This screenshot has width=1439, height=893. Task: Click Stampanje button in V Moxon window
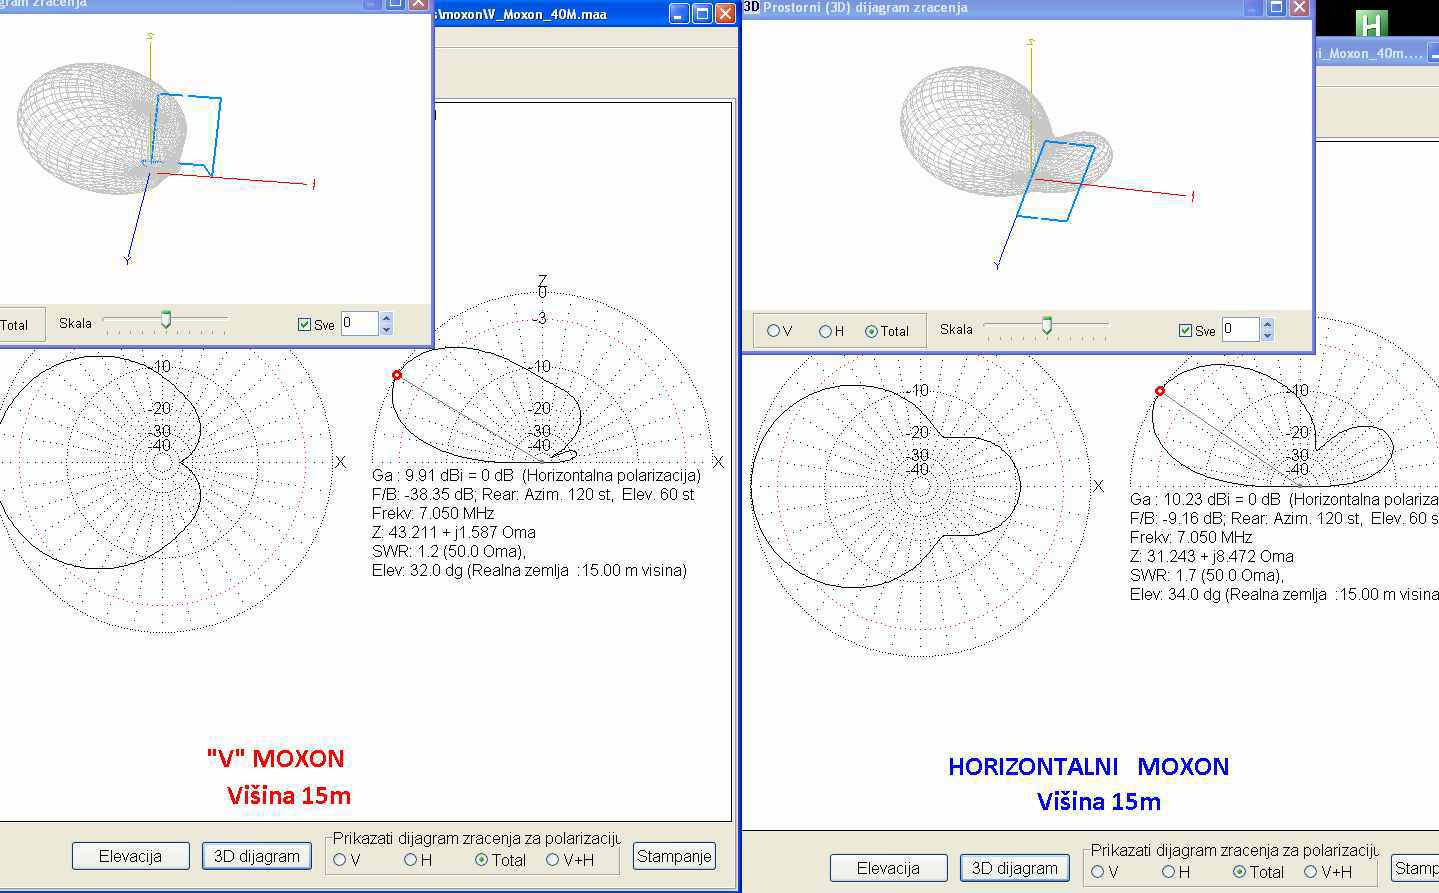674,856
